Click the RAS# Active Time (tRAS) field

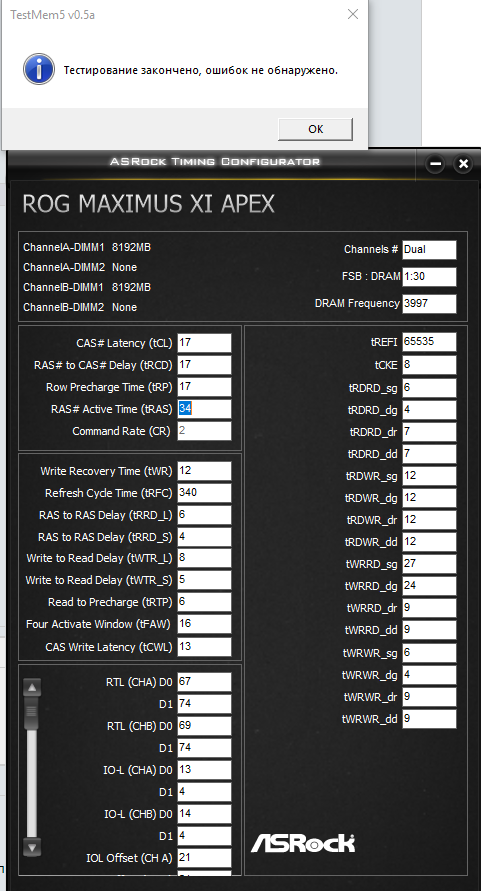(x=204, y=409)
